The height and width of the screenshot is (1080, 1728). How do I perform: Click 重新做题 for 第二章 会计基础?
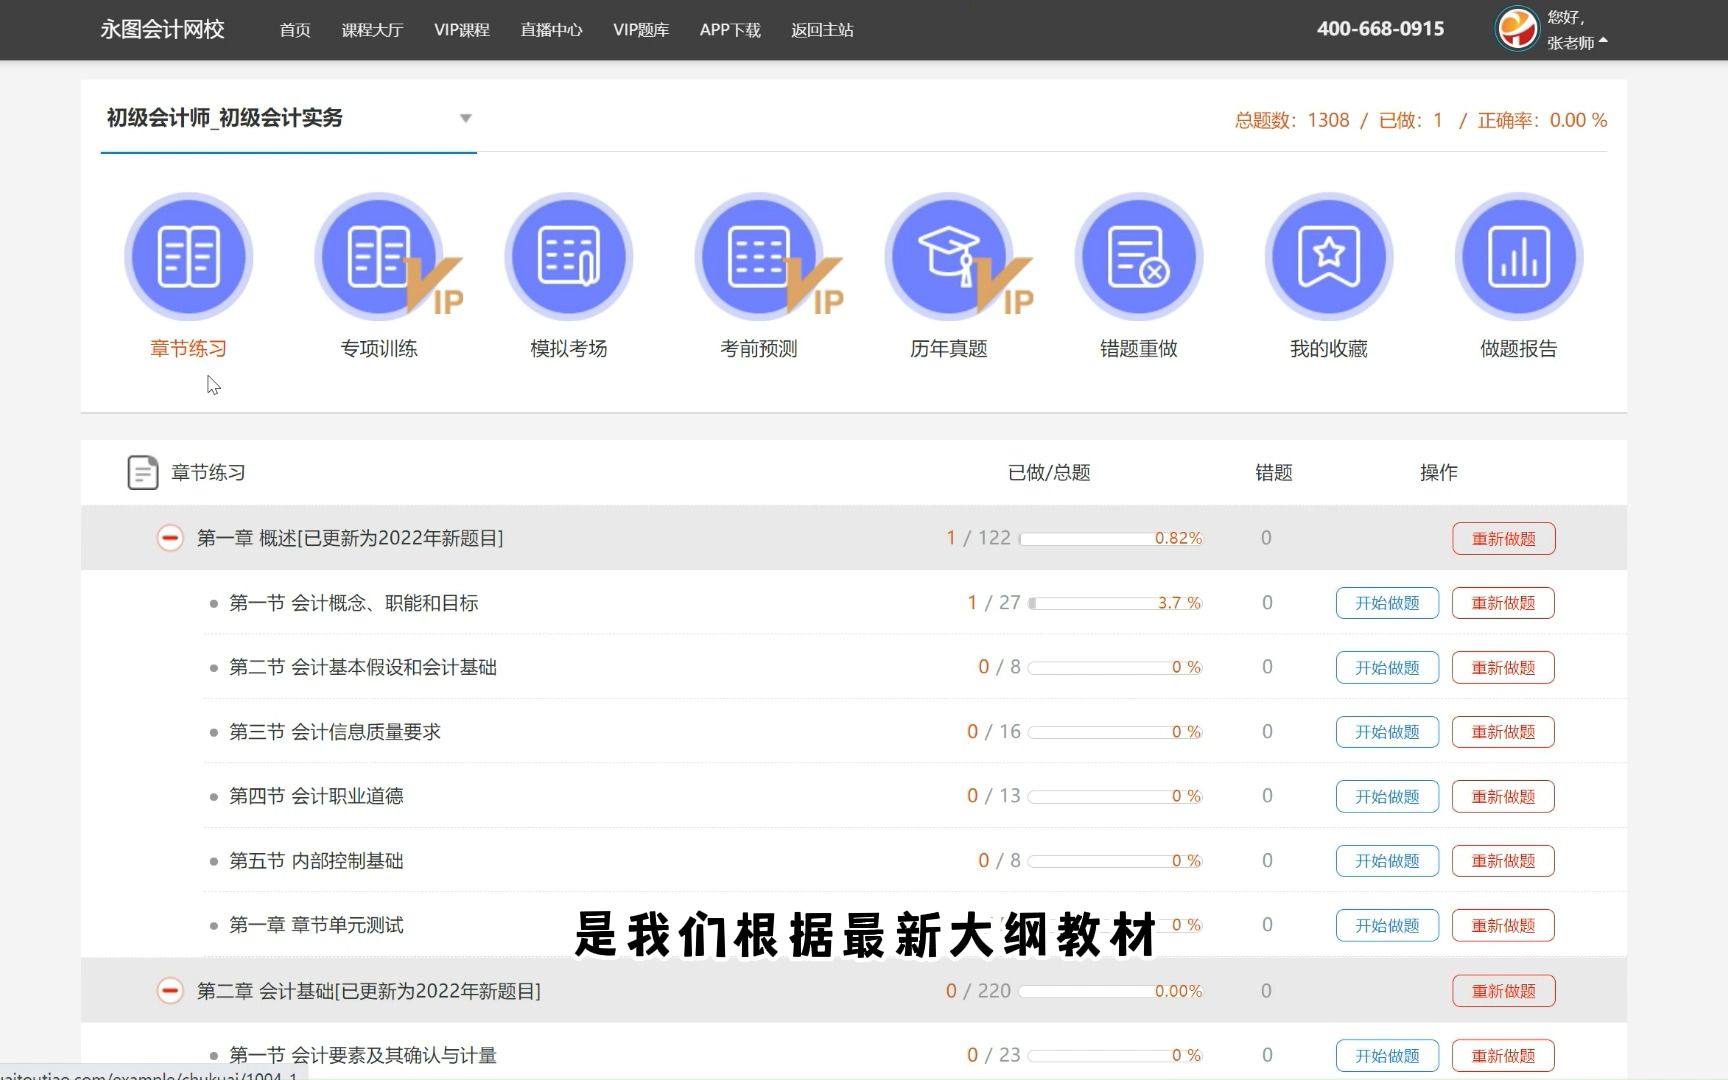point(1504,991)
